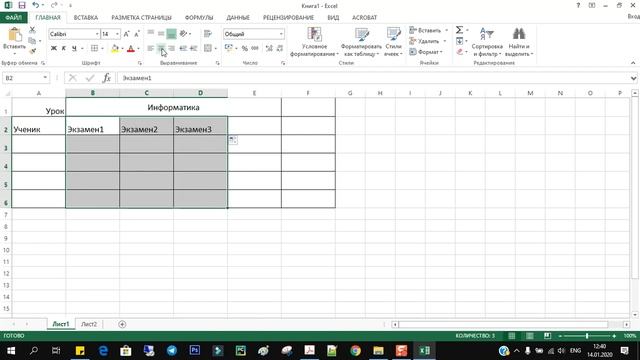This screenshot has width=640, height=360.
Task: Center text horizontally
Action: coord(161,48)
